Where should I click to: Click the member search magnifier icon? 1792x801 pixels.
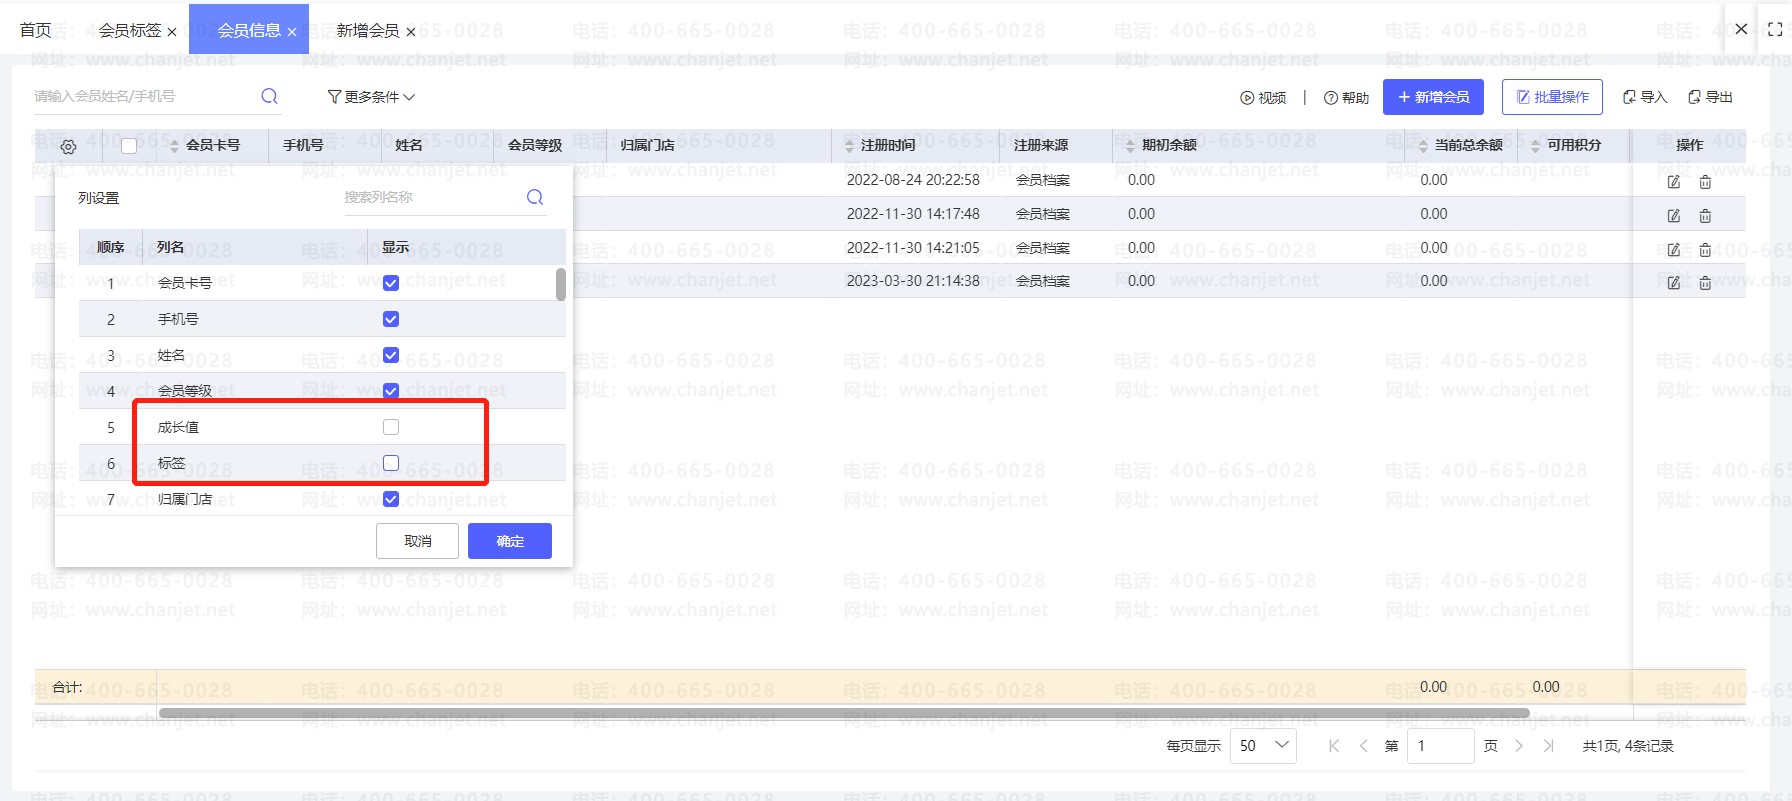coord(269,96)
